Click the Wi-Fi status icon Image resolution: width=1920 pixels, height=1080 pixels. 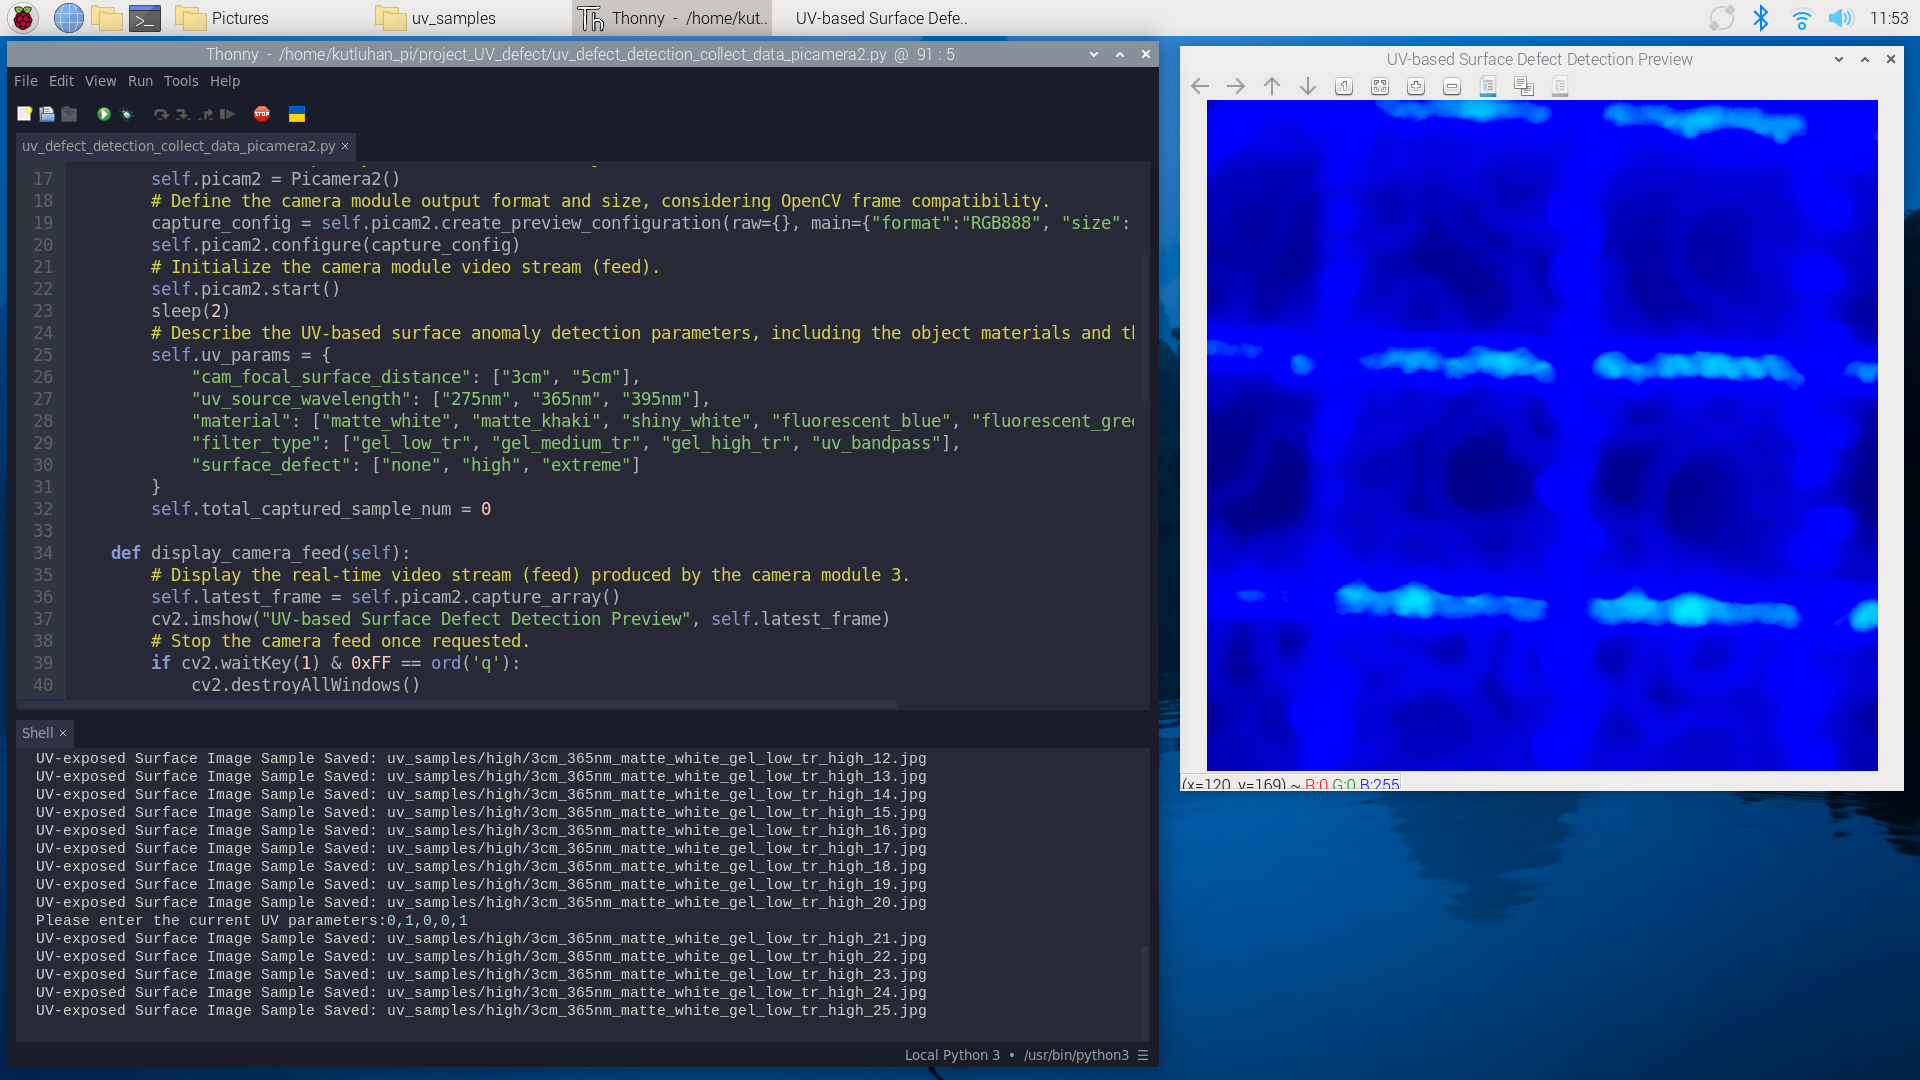pyautogui.click(x=1802, y=18)
